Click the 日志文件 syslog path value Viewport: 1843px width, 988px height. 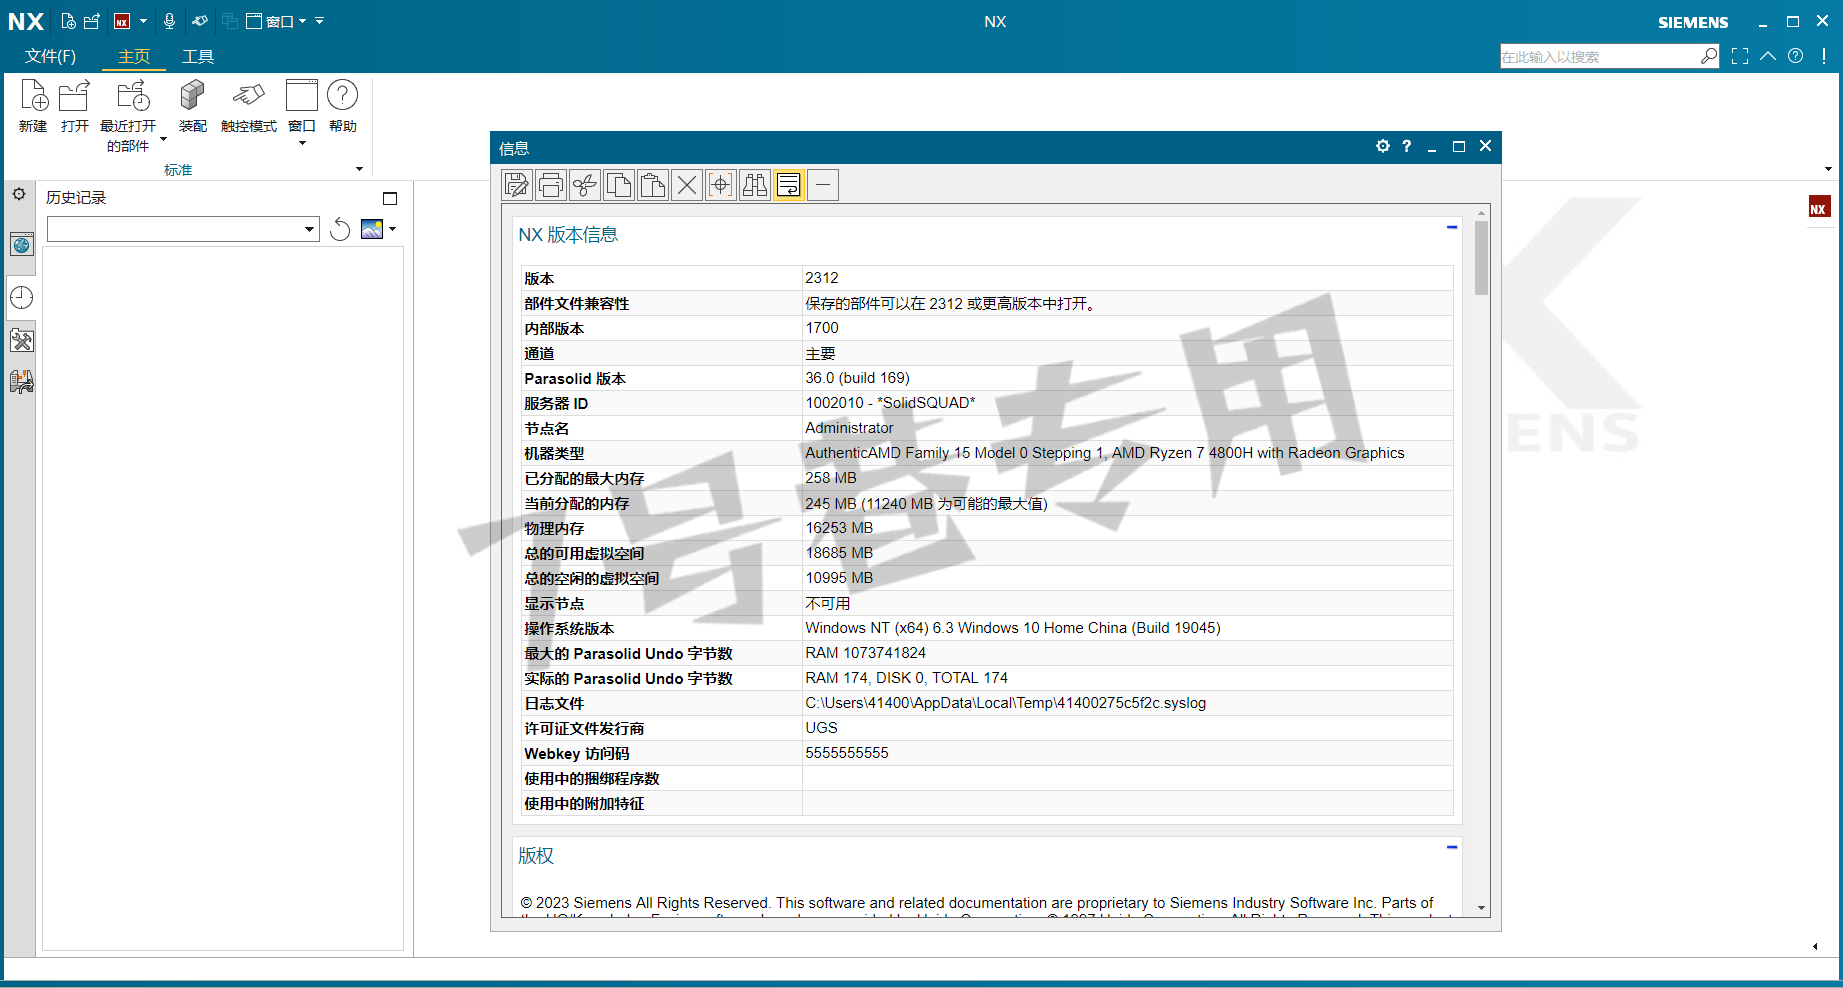1005,703
